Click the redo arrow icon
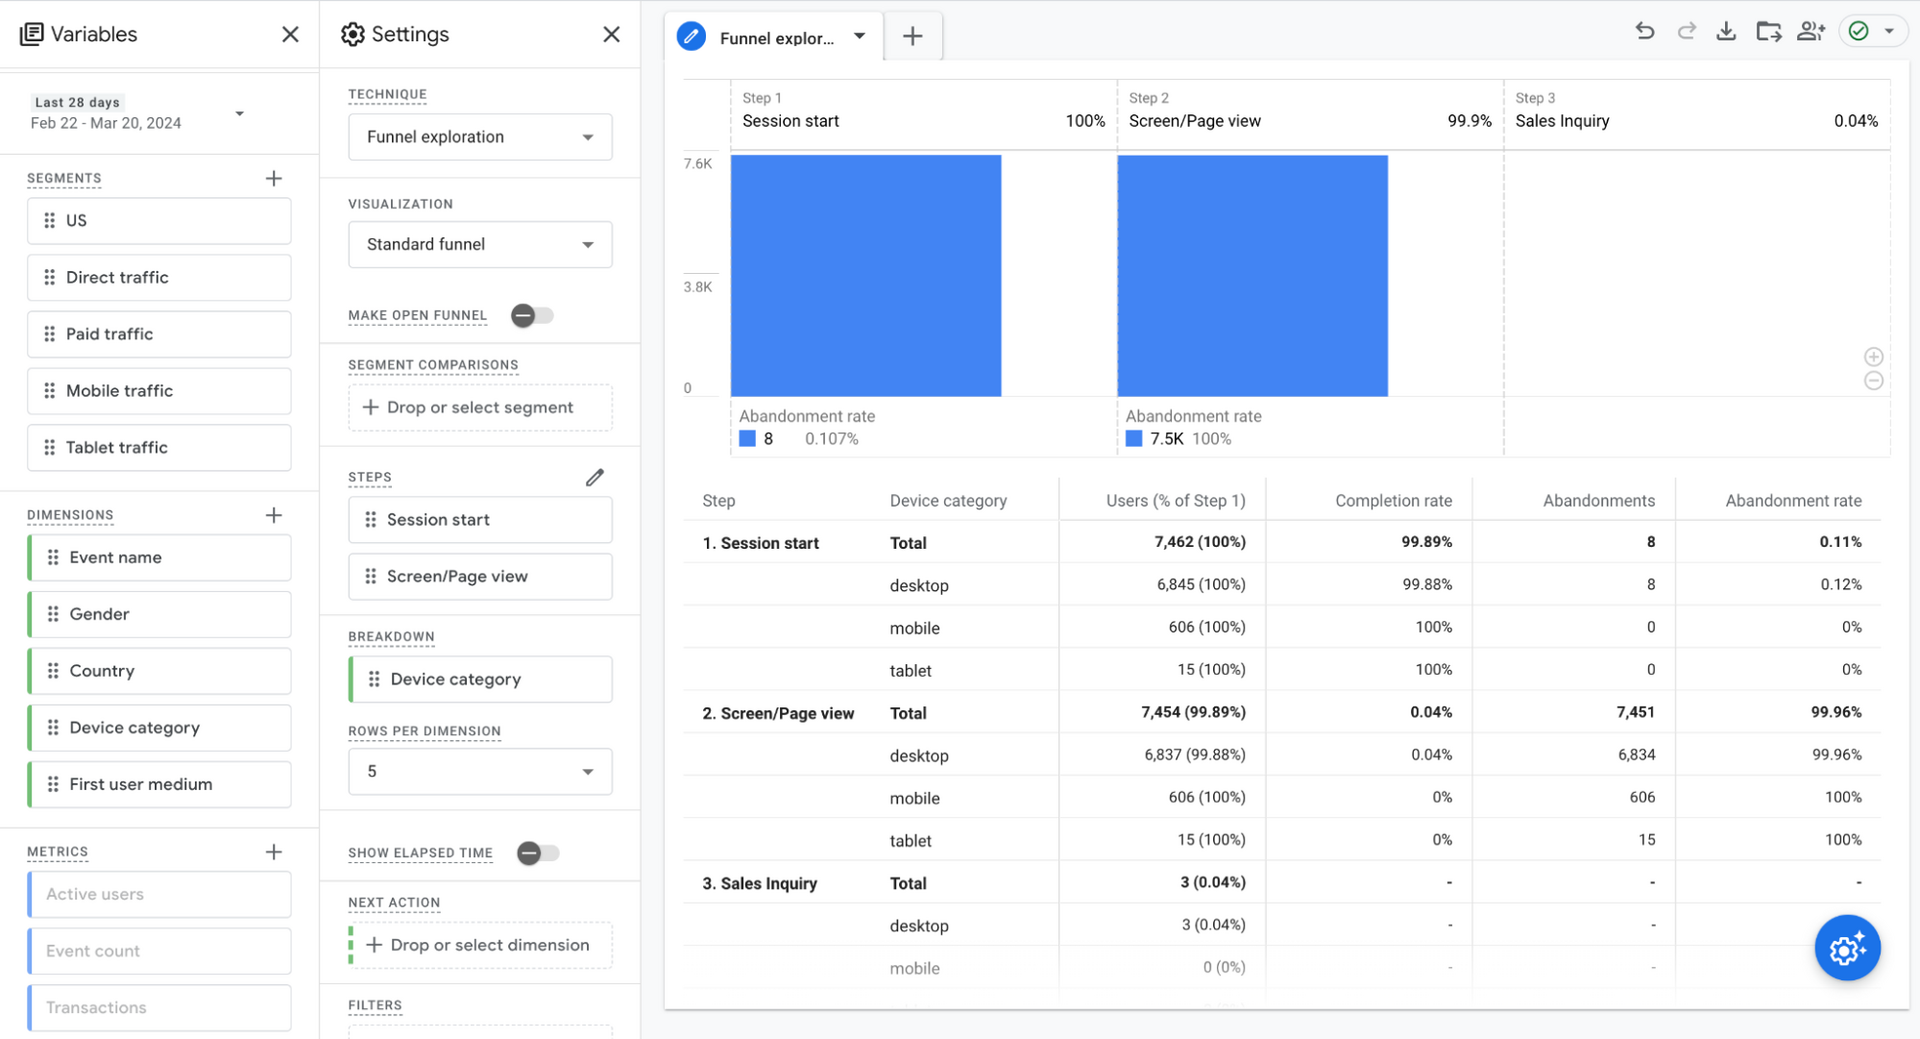1920x1039 pixels. click(1686, 31)
